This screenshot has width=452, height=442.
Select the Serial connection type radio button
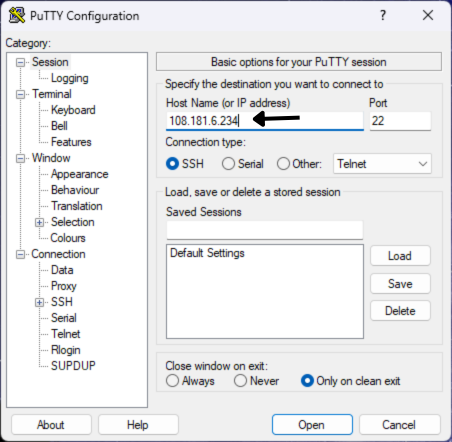pyautogui.click(x=228, y=164)
